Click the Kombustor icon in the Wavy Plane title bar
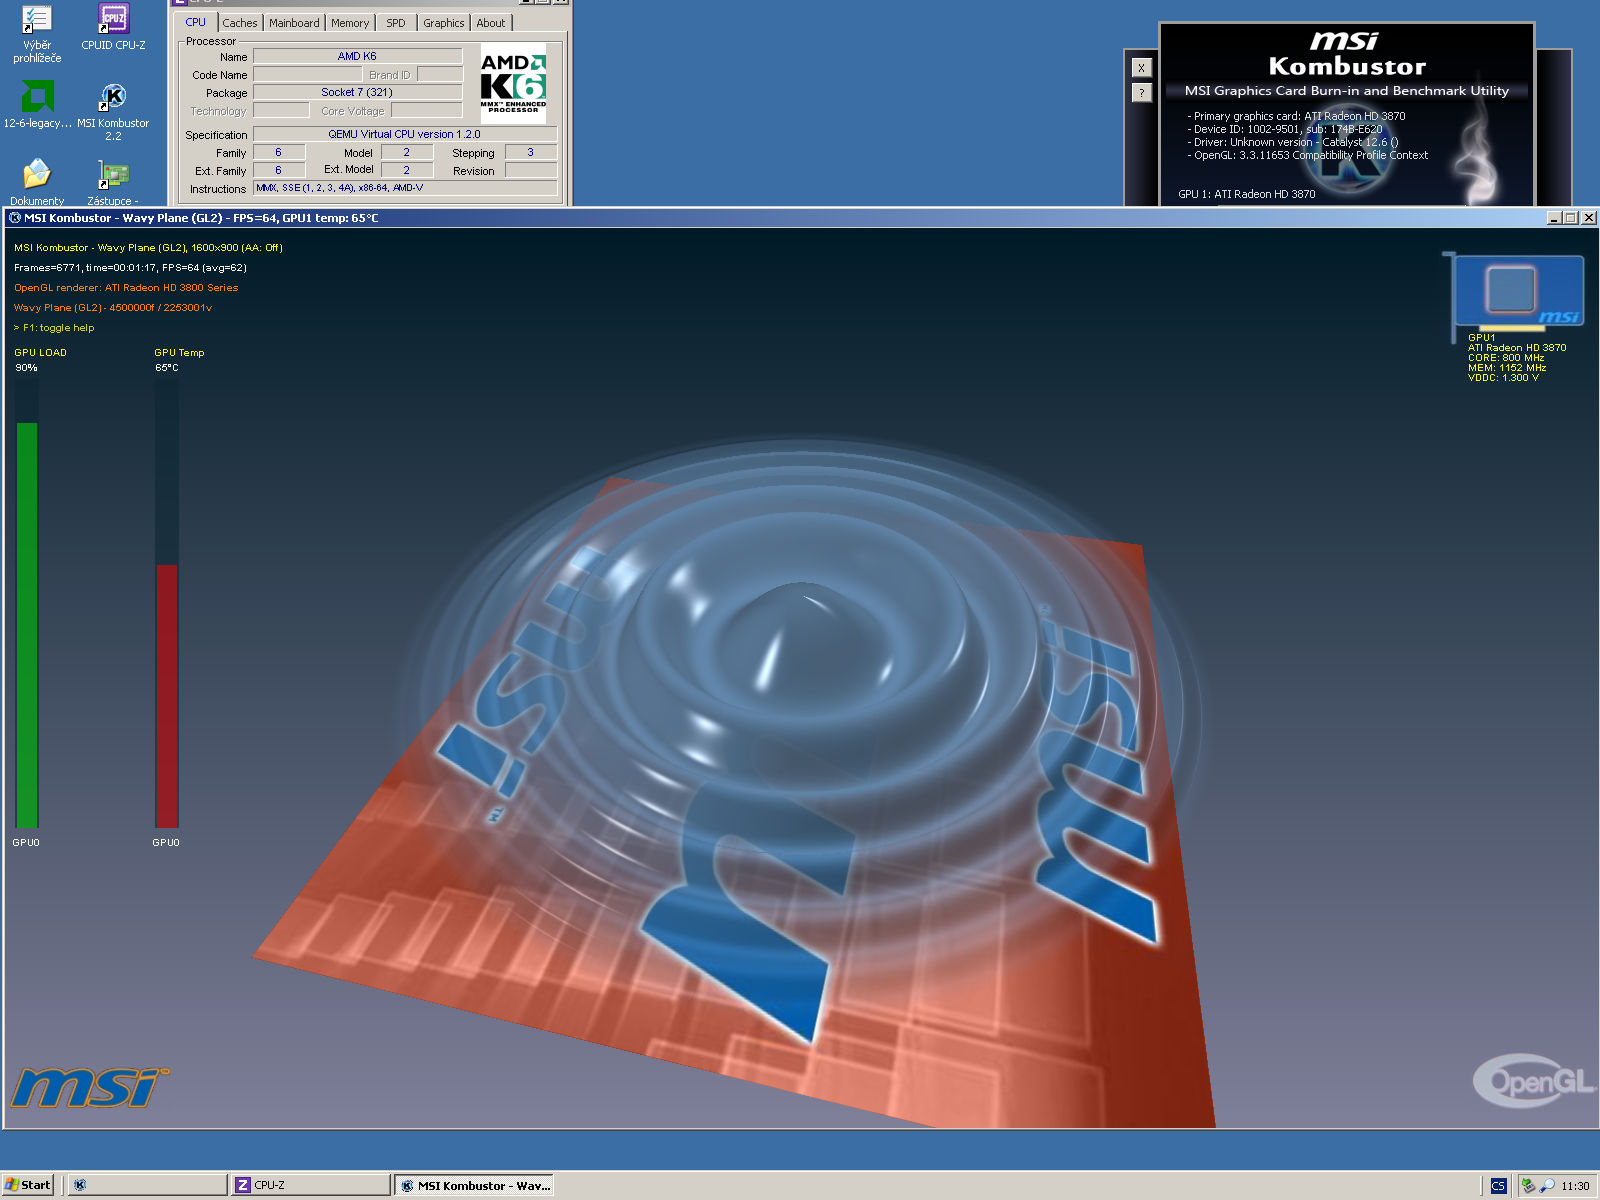The image size is (1600, 1200). pos(15,218)
